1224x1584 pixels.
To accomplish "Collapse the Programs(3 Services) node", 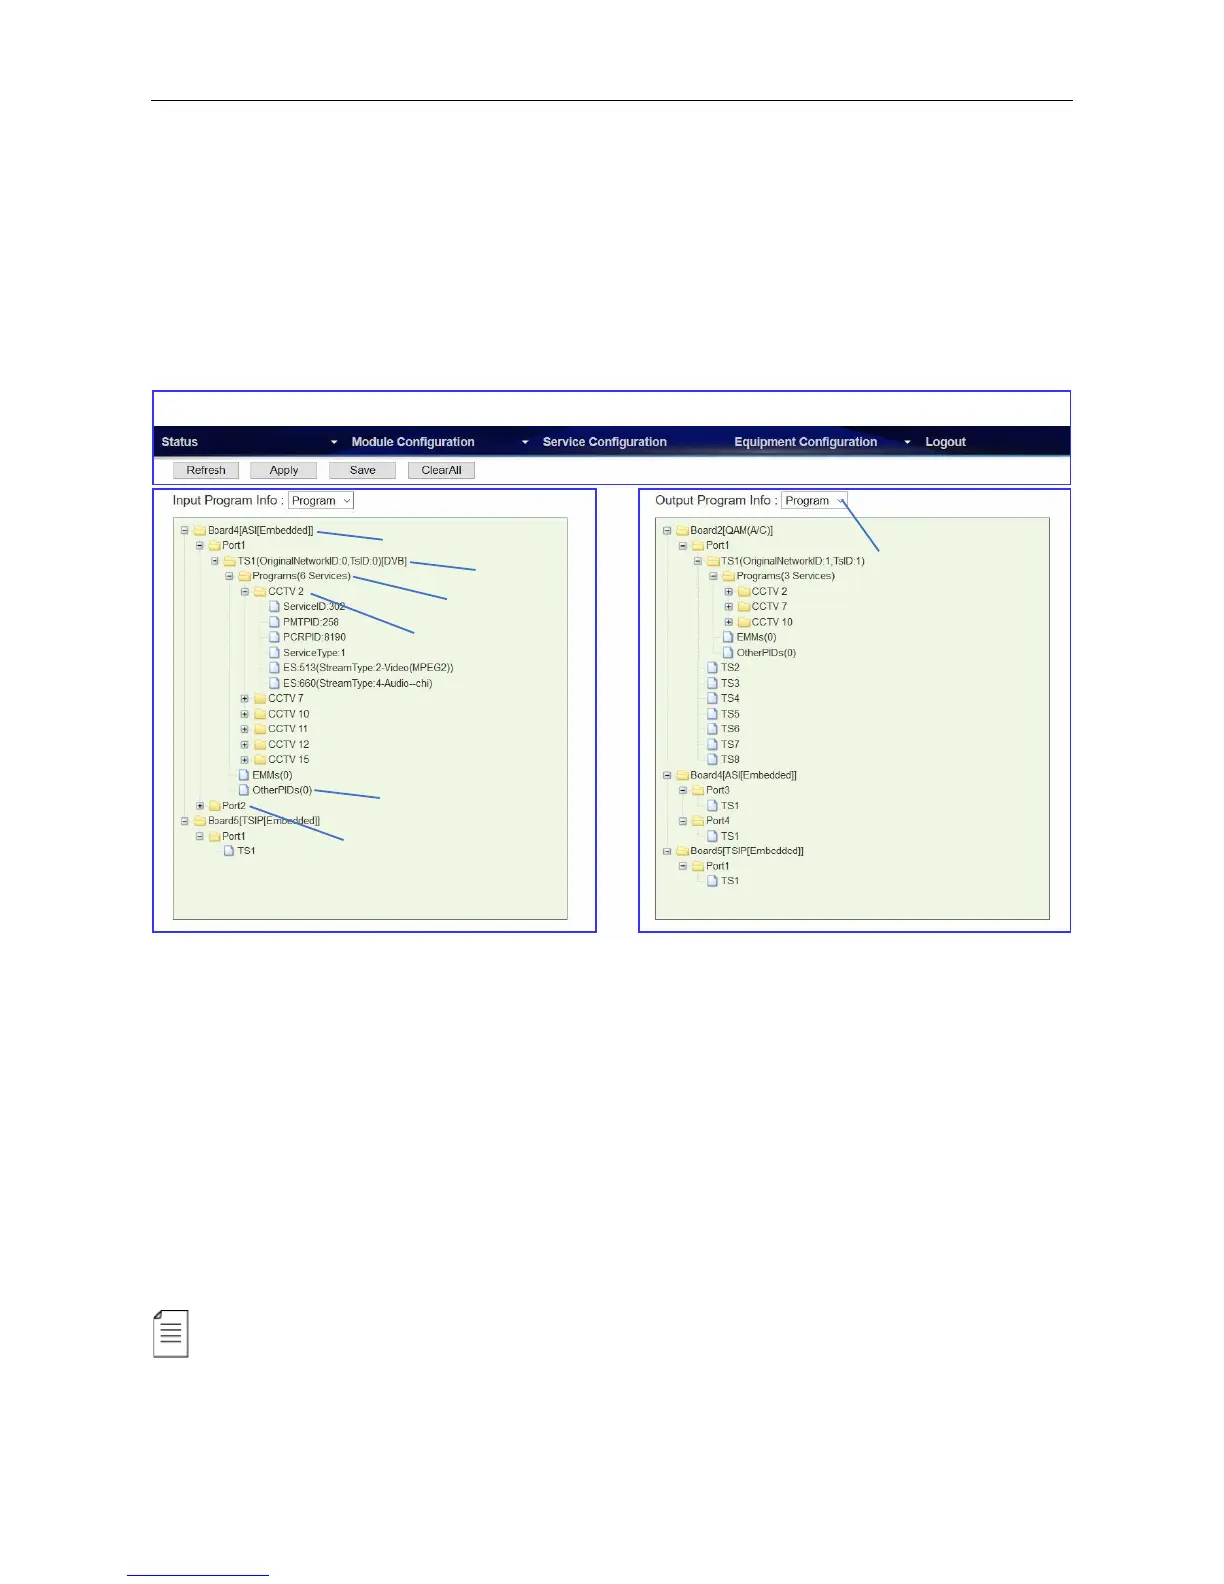I will pyautogui.click(x=714, y=576).
